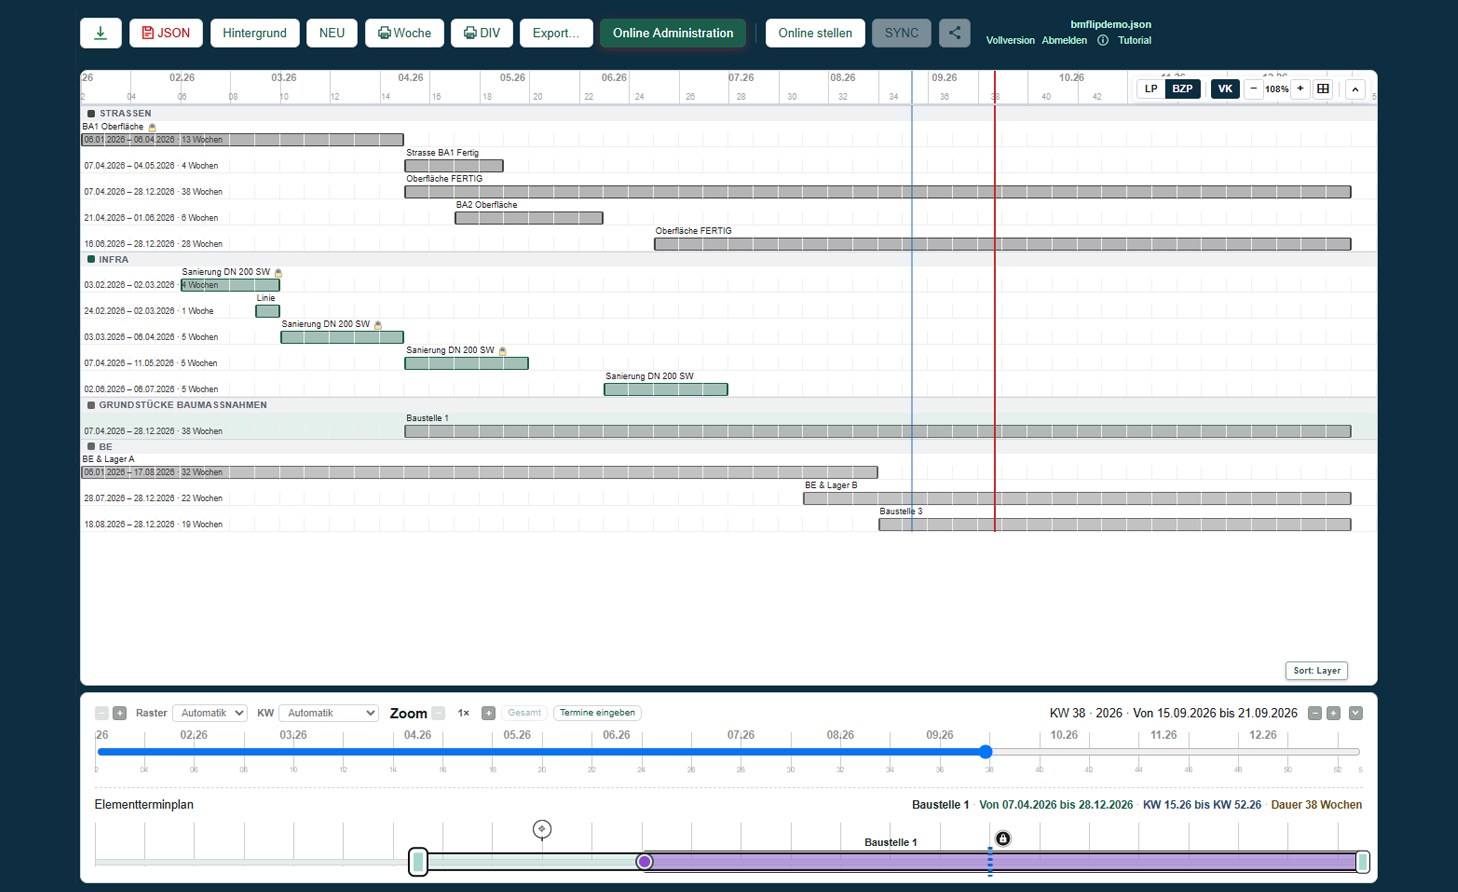The height and width of the screenshot is (892, 1458).
Task: Collapse the BE group
Action: [x=91, y=447]
